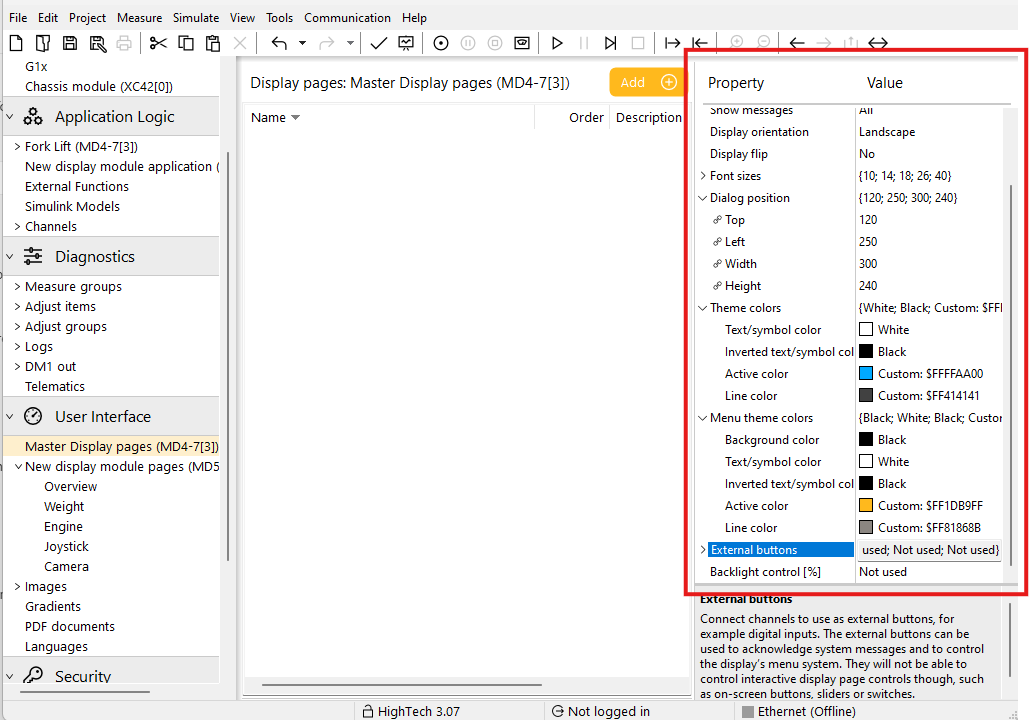
Task: Open the Simulate menu
Action: pyautogui.click(x=195, y=18)
